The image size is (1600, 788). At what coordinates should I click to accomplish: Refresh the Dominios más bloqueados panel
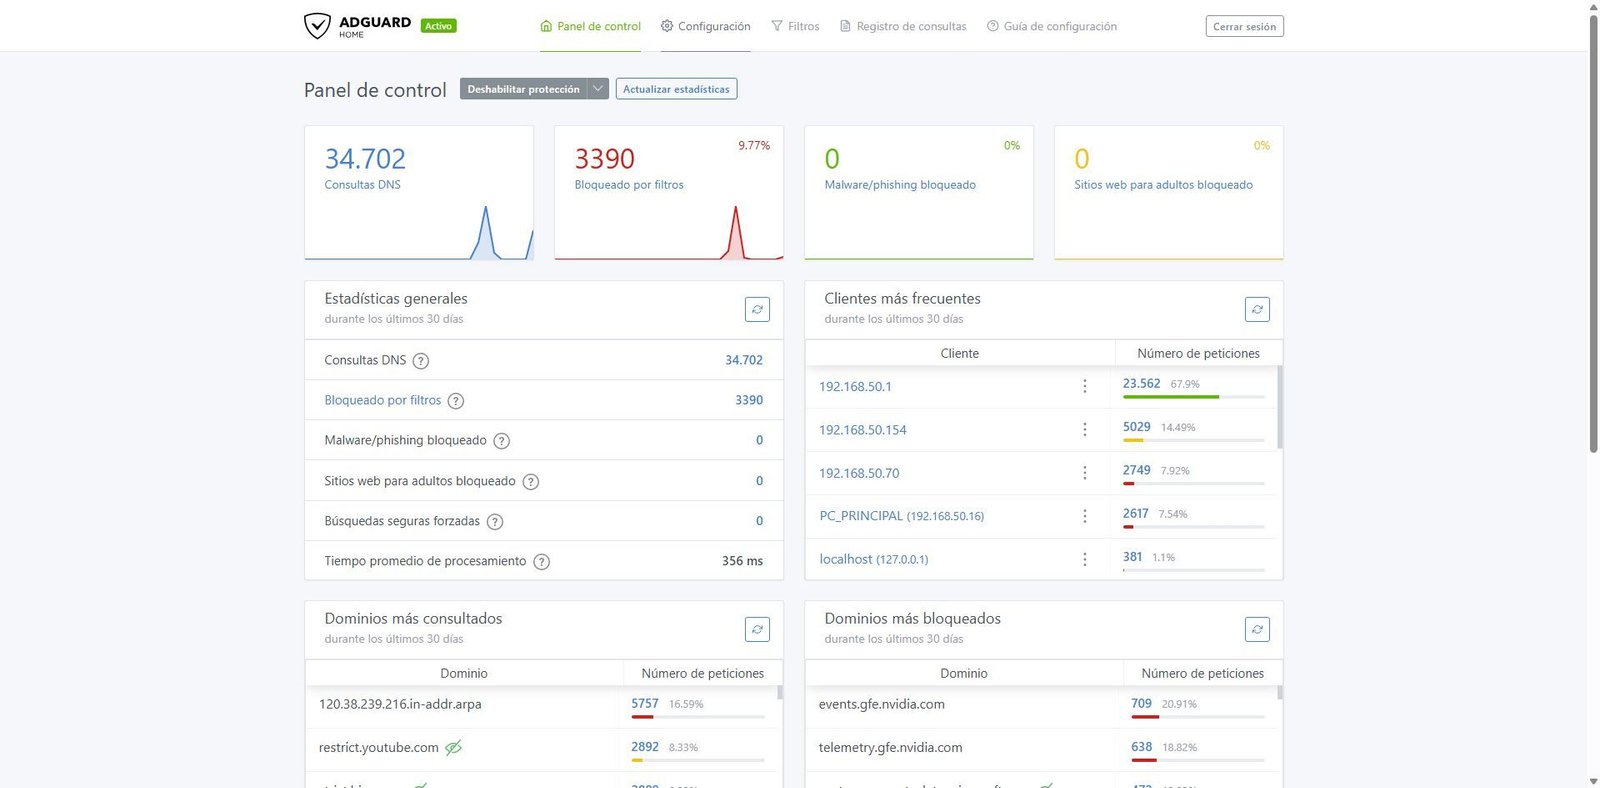[x=1257, y=630]
